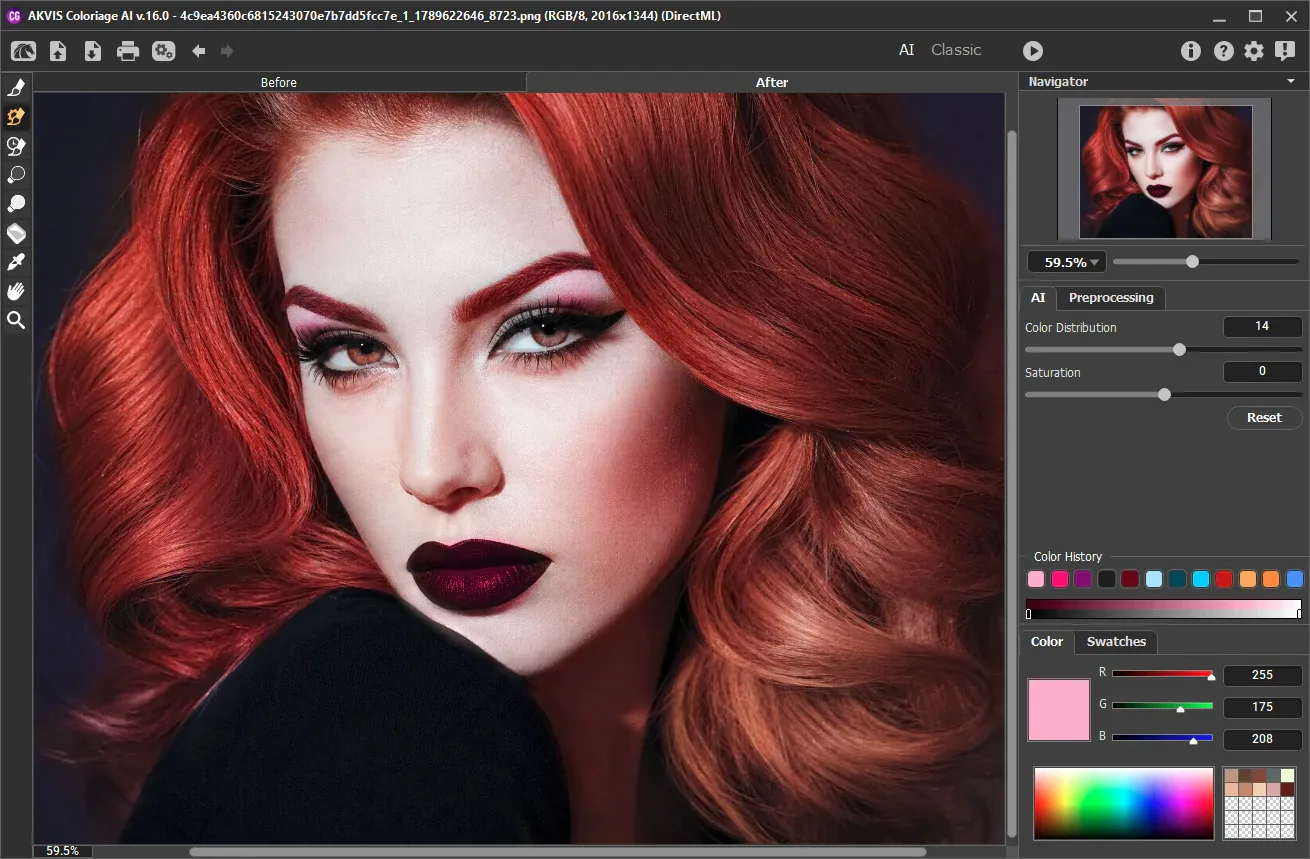Select the Pencil tool in left toolbar
1310x859 pixels.
coord(16,88)
